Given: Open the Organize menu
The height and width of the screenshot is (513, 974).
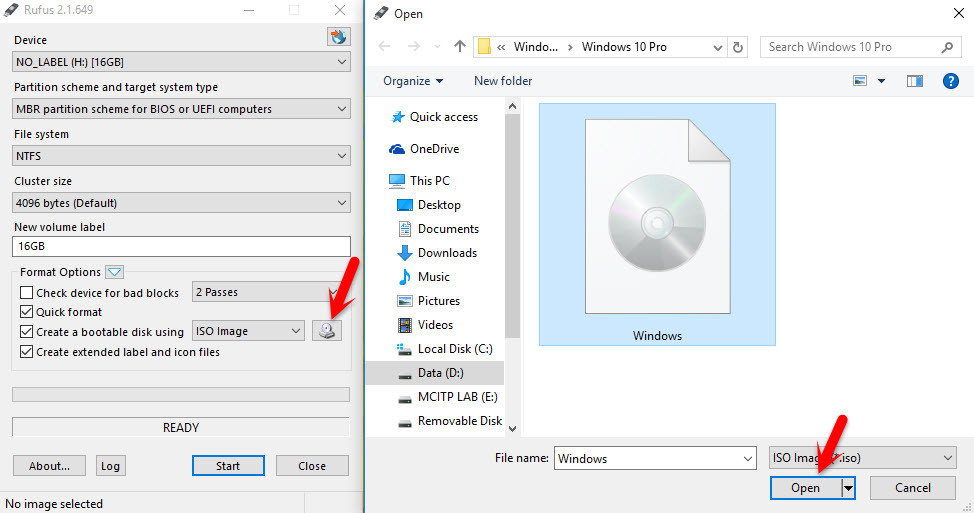Looking at the screenshot, I should pyautogui.click(x=413, y=81).
